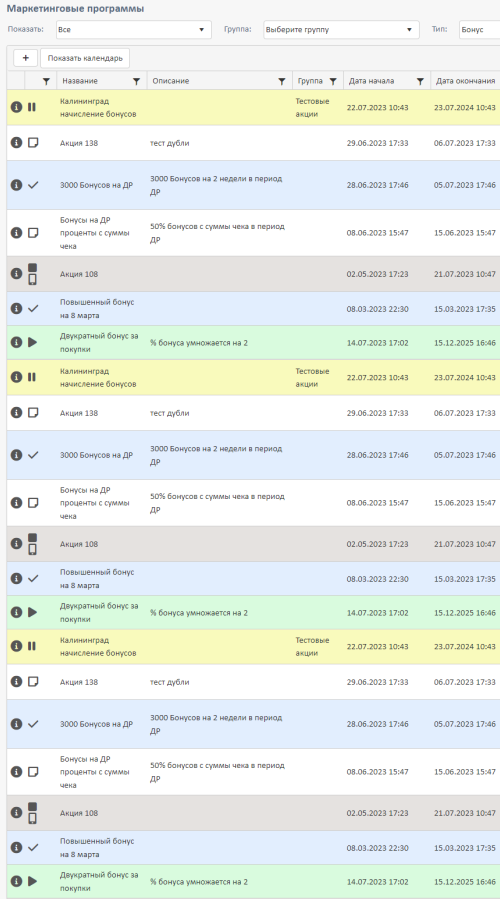Click the pause icon of the second Калининград row

[x=32, y=377]
